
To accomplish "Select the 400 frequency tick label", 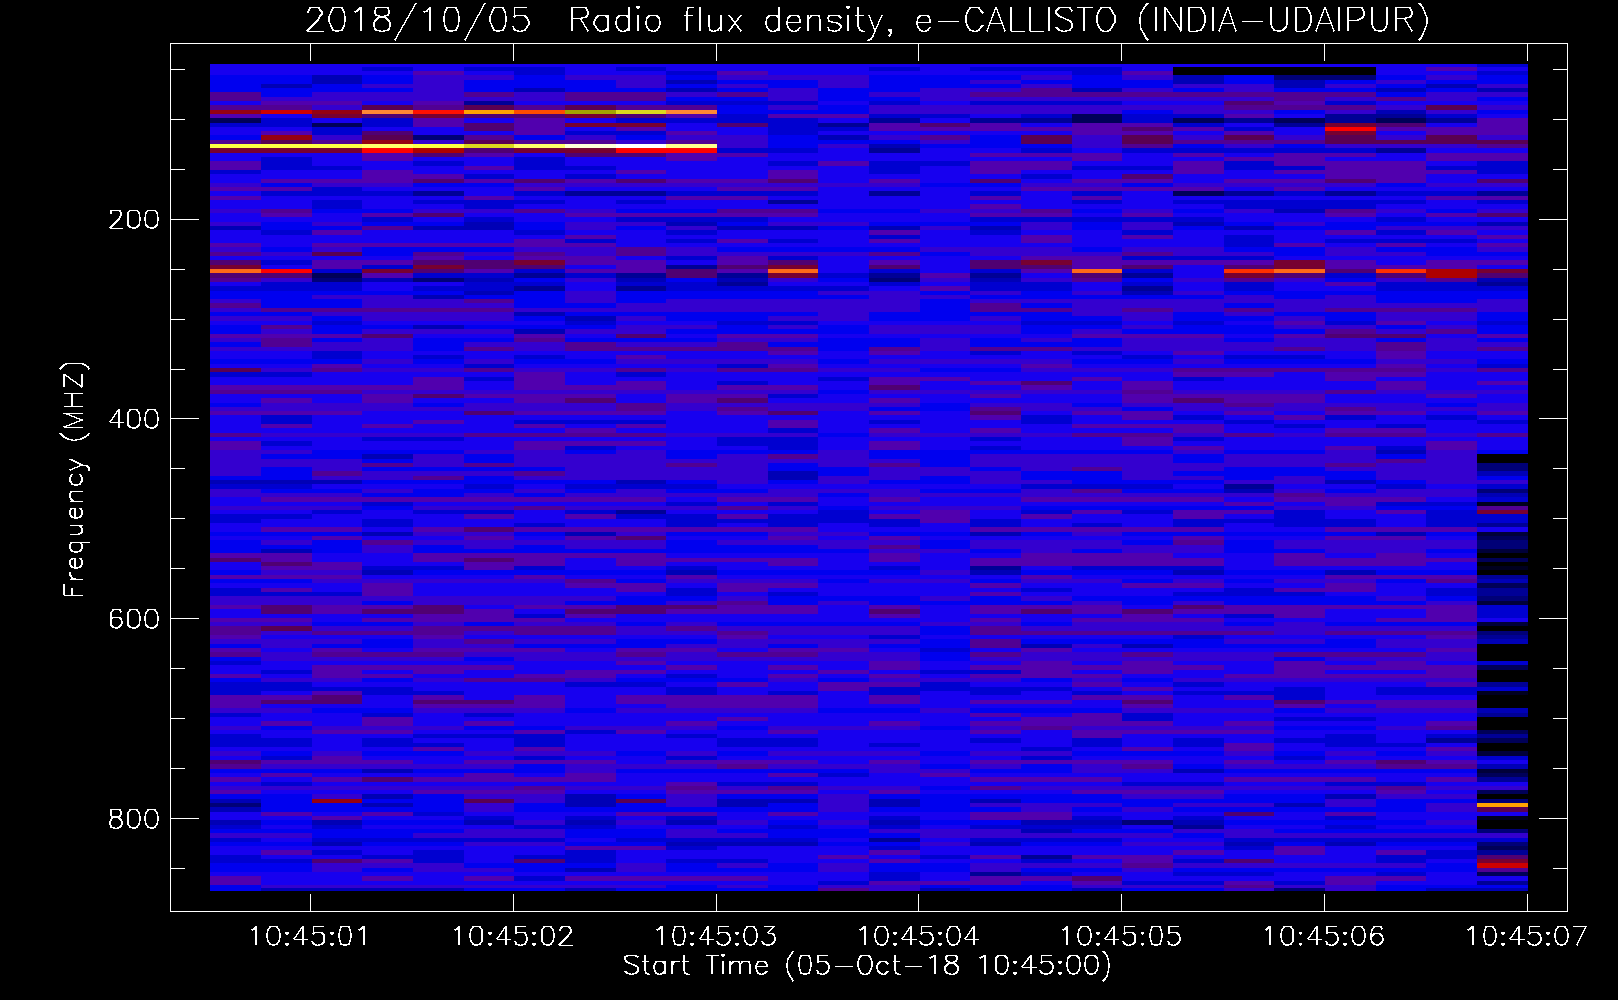I will pos(134,419).
